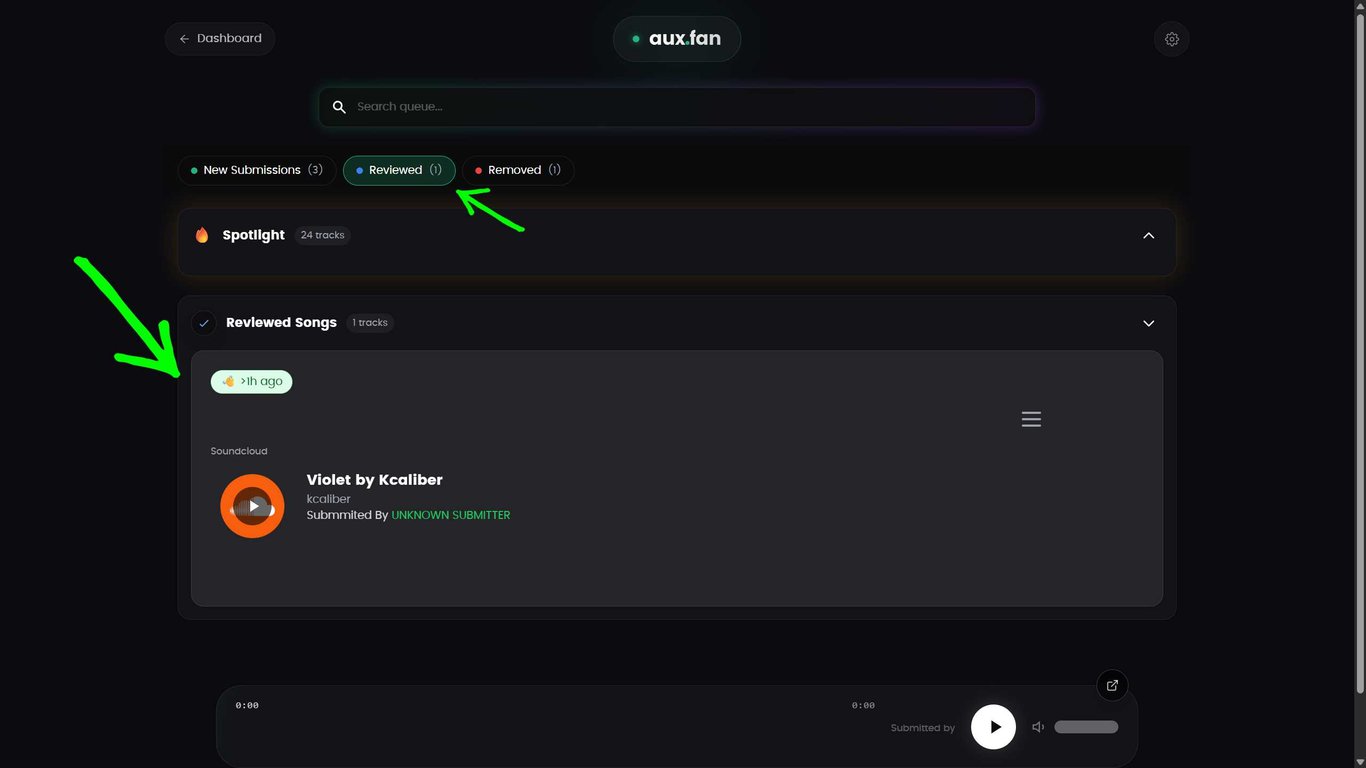The width and height of the screenshot is (1366, 768).
Task: Click the ">1h ago" time badge
Action: click(x=251, y=381)
